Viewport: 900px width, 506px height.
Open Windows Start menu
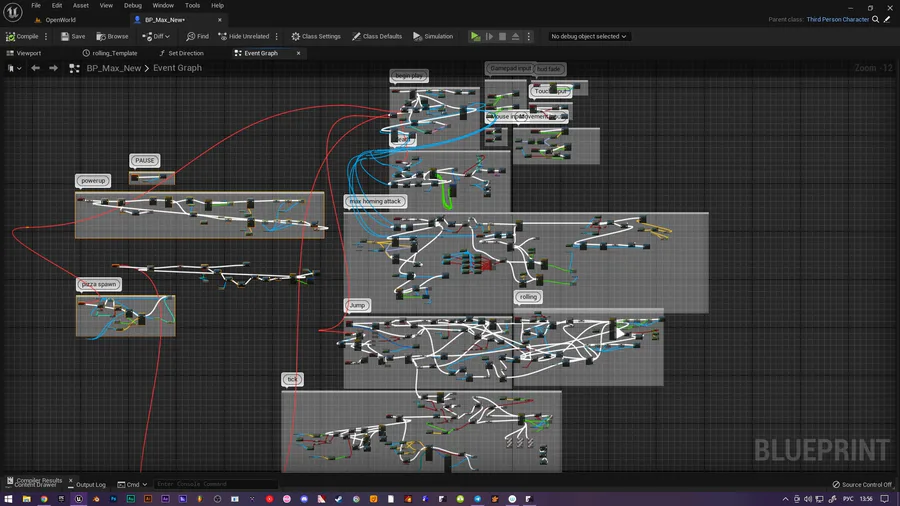[x=9, y=499]
